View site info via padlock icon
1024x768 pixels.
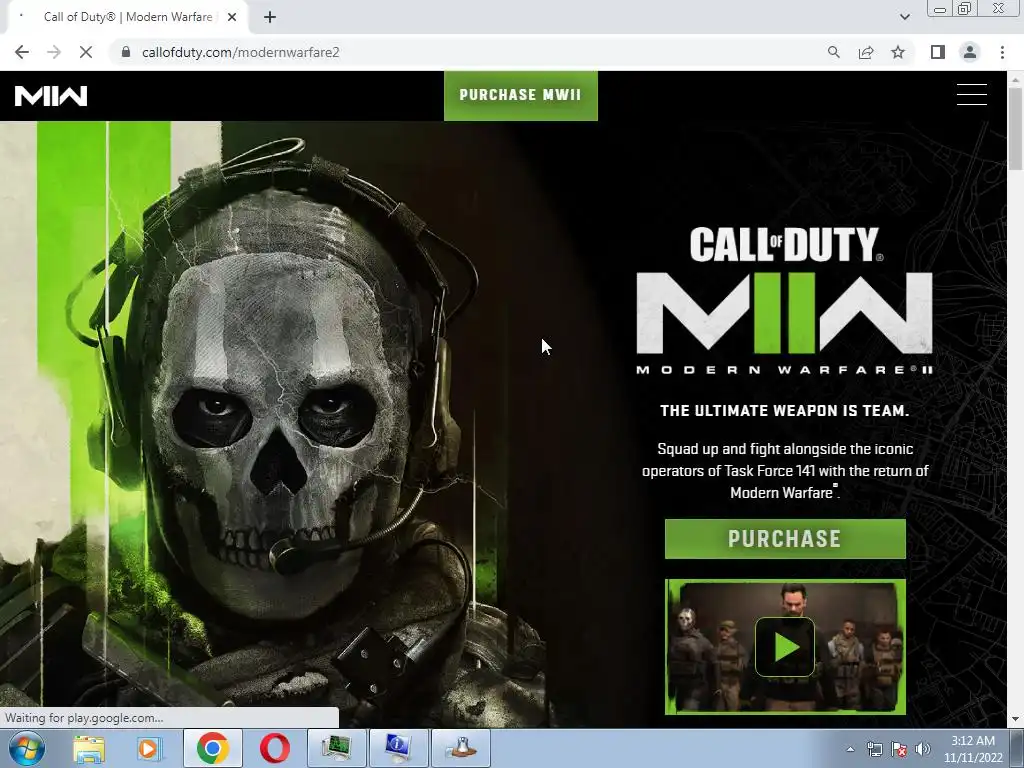[x=126, y=52]
